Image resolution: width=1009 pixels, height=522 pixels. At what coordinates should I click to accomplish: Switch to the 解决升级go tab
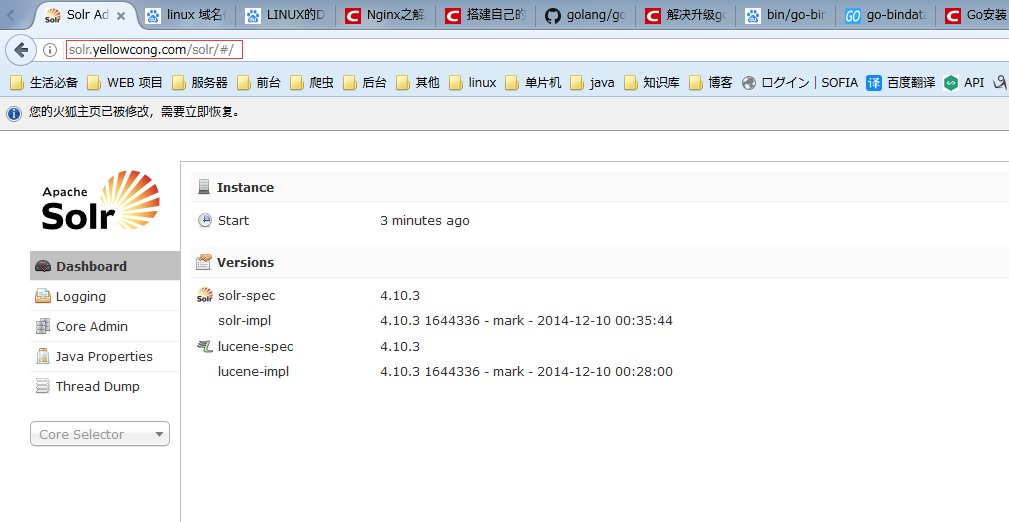pos(686,15)
